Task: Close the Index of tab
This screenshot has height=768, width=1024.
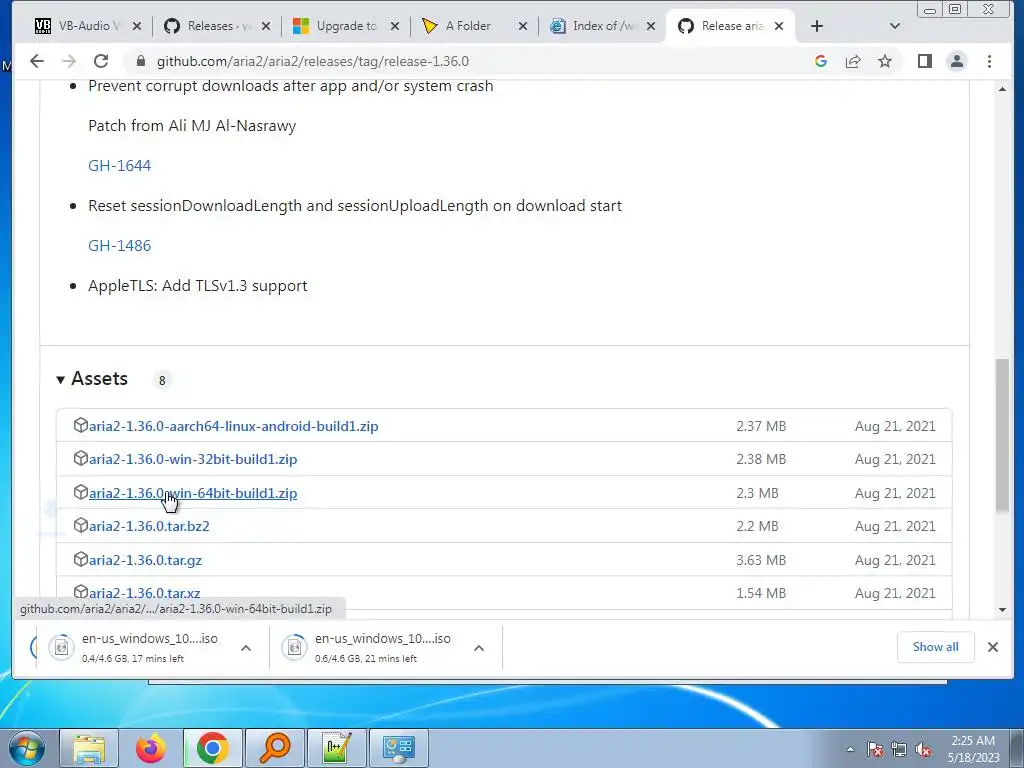Action: 650,26
